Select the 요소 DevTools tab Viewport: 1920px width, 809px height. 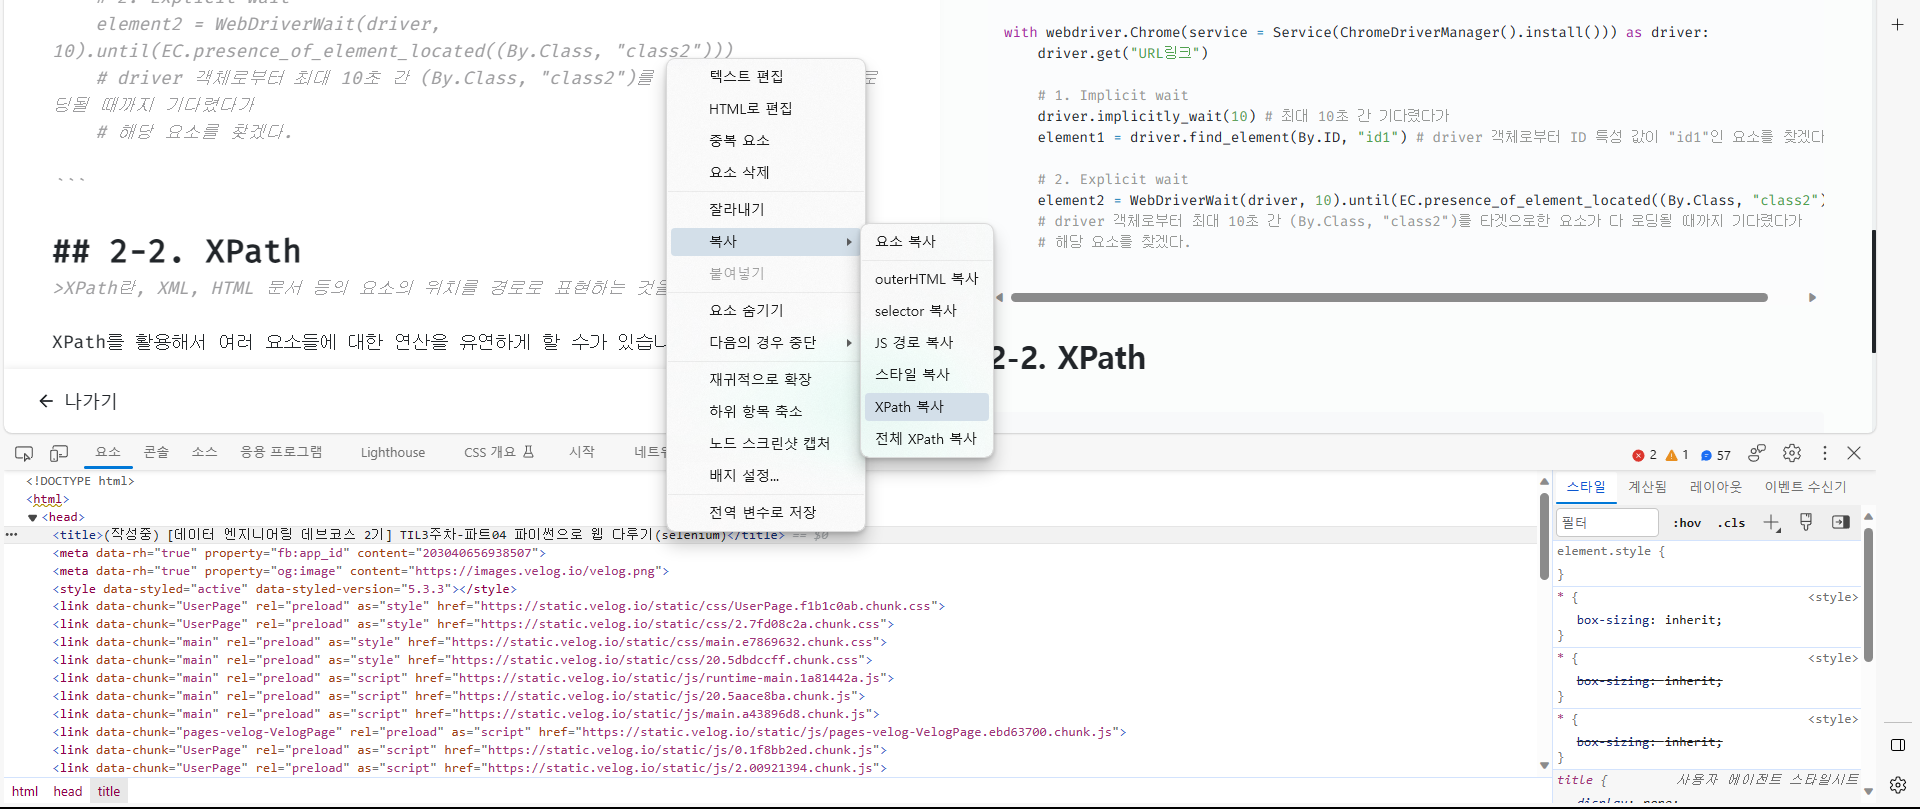coord(108,452)
